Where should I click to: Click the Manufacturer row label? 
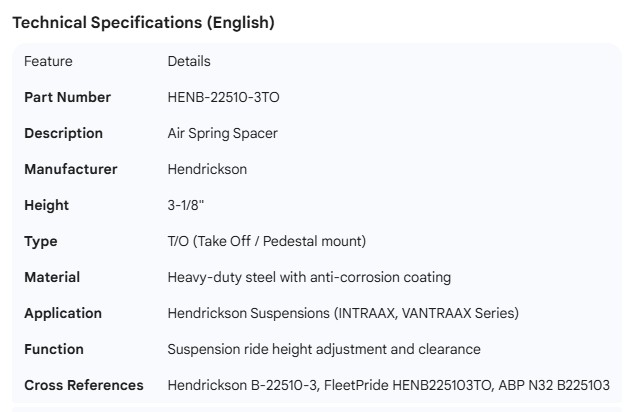70,169
